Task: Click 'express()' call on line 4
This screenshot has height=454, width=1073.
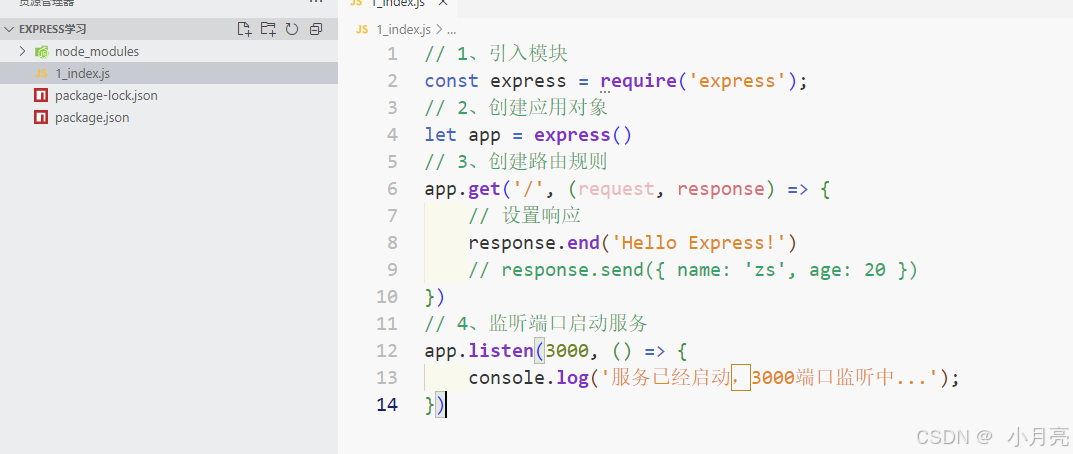Action: coord(583,135)
